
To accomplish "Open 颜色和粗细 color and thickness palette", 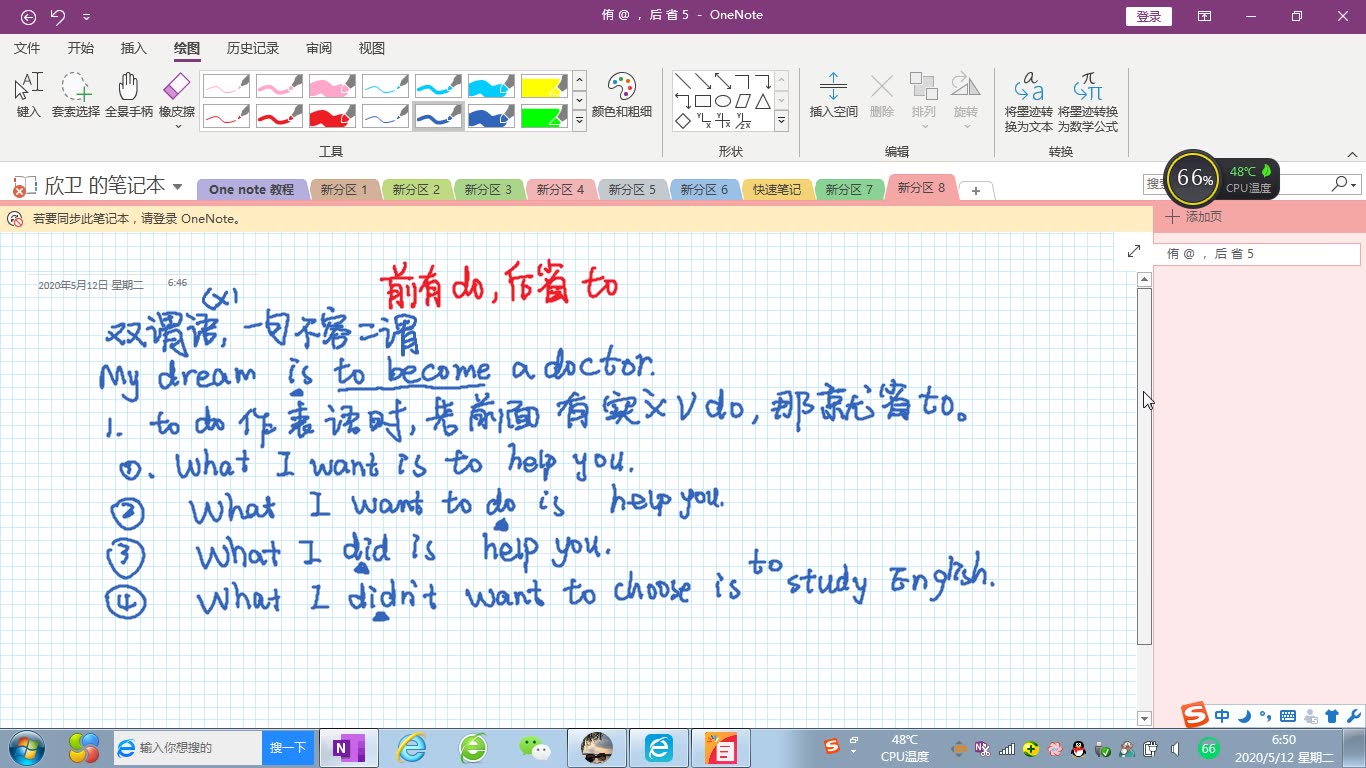I will [x=622, y=96].
